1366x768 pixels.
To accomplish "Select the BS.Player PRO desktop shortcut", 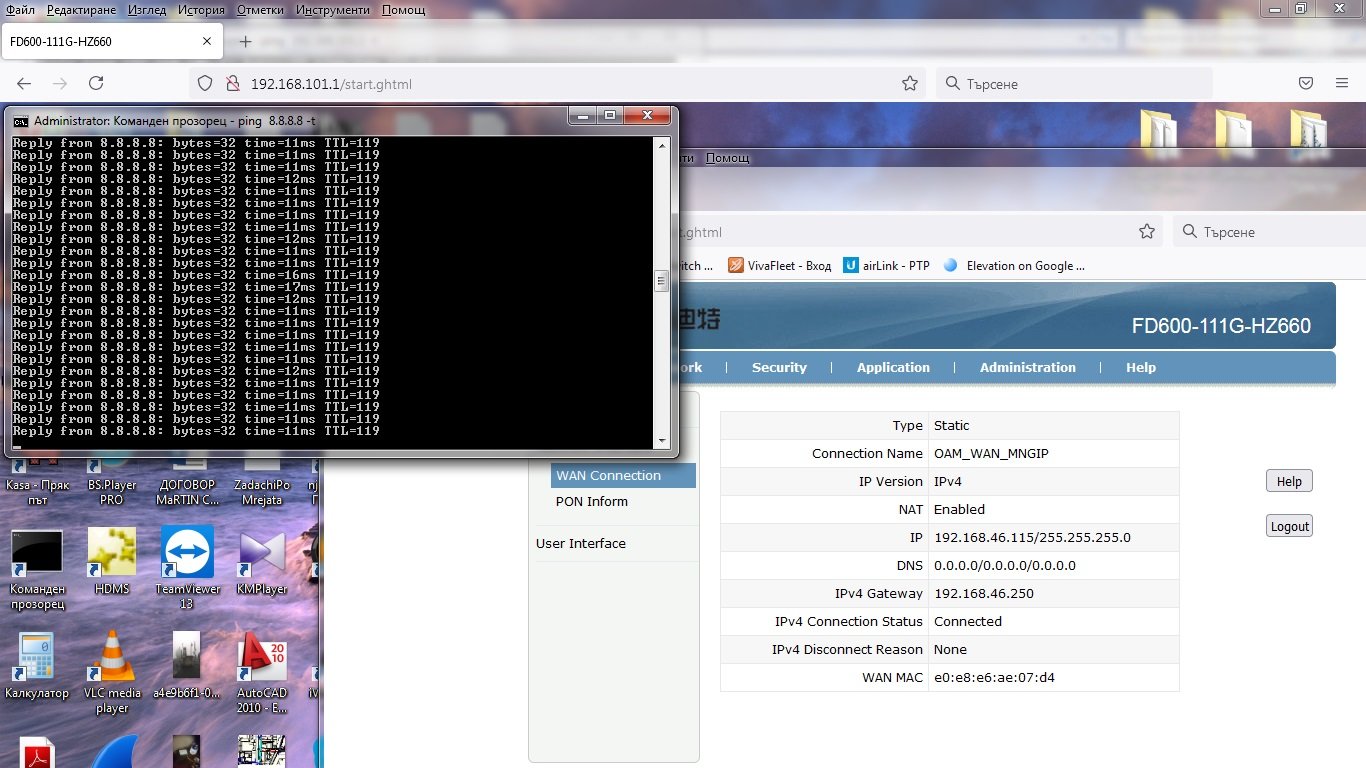I will (x=112, y=483).
